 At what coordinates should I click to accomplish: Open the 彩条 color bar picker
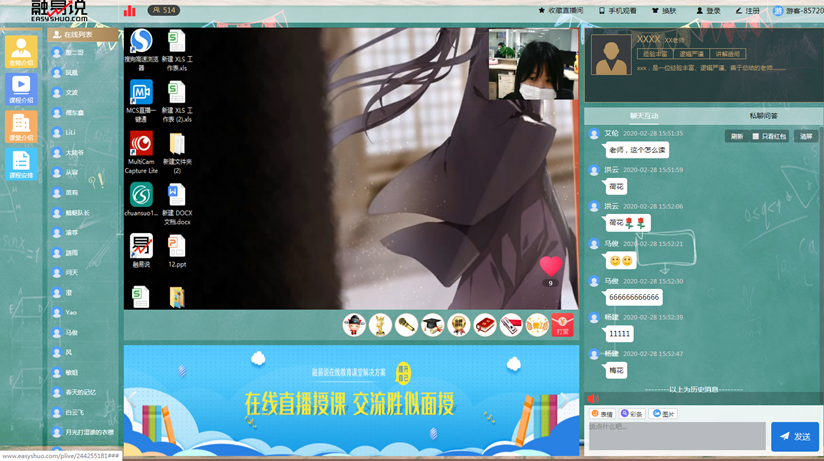tap(632, 414)
